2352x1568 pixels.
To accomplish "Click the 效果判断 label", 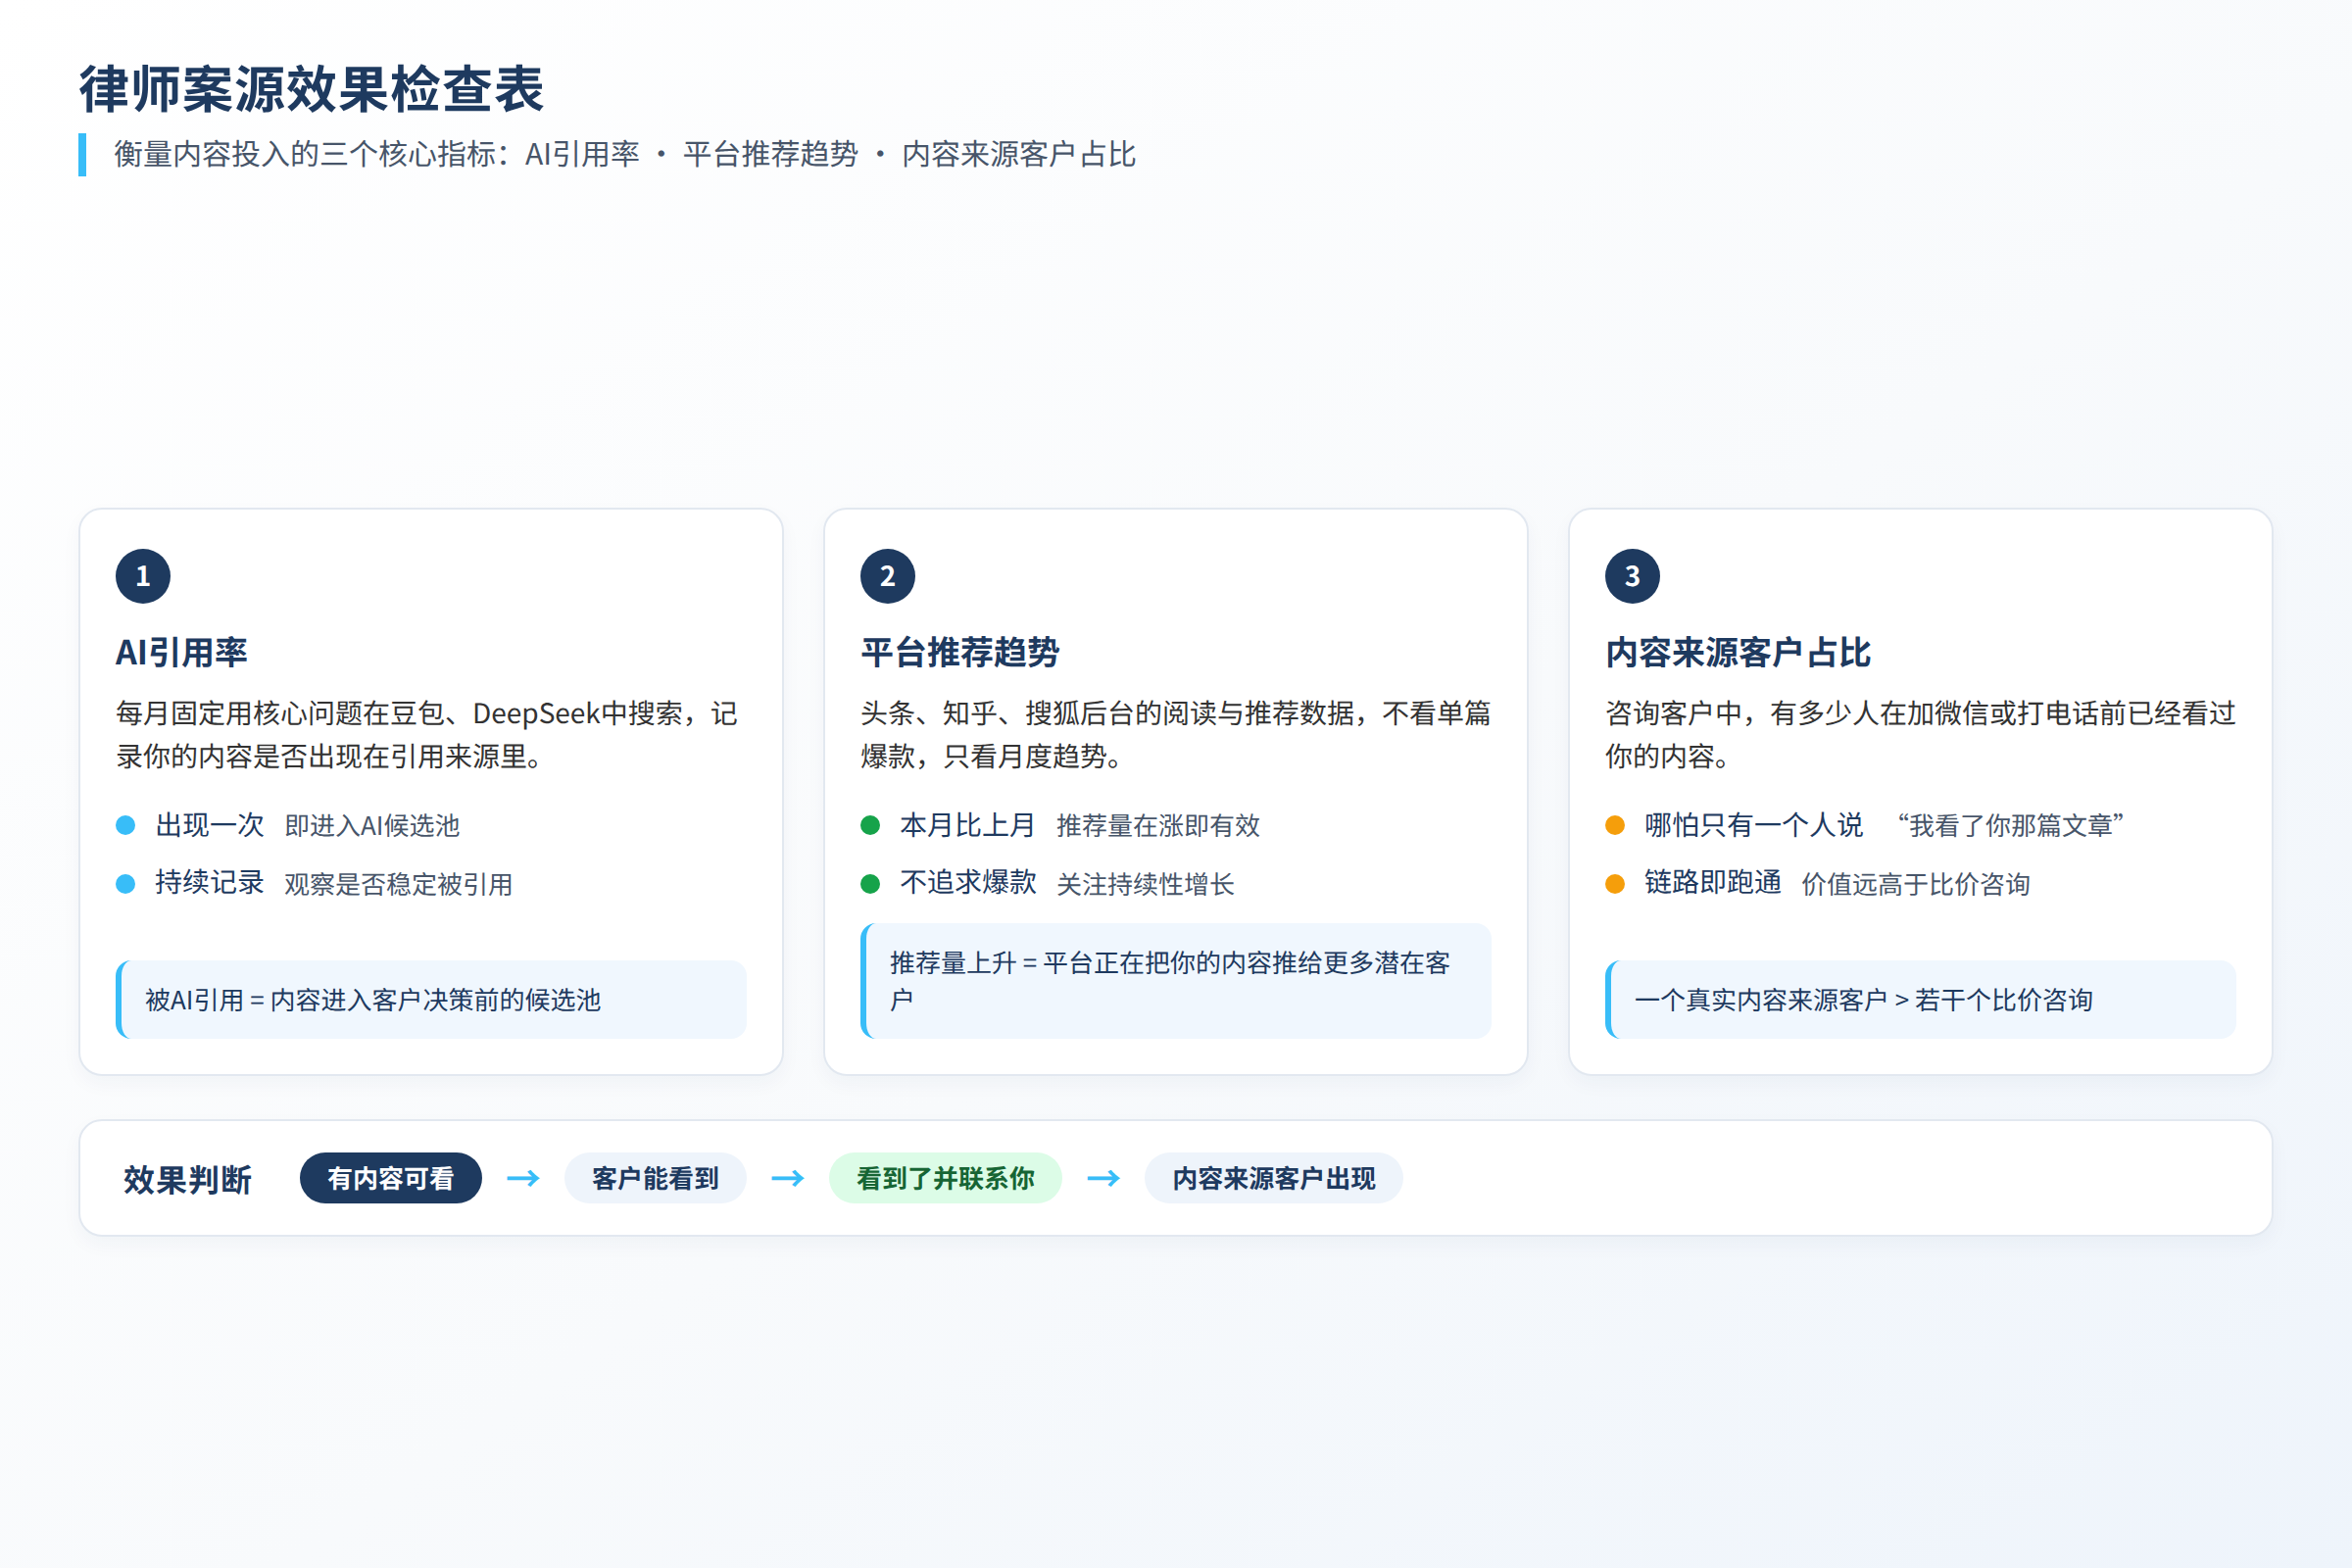I will coord(188,1180).
